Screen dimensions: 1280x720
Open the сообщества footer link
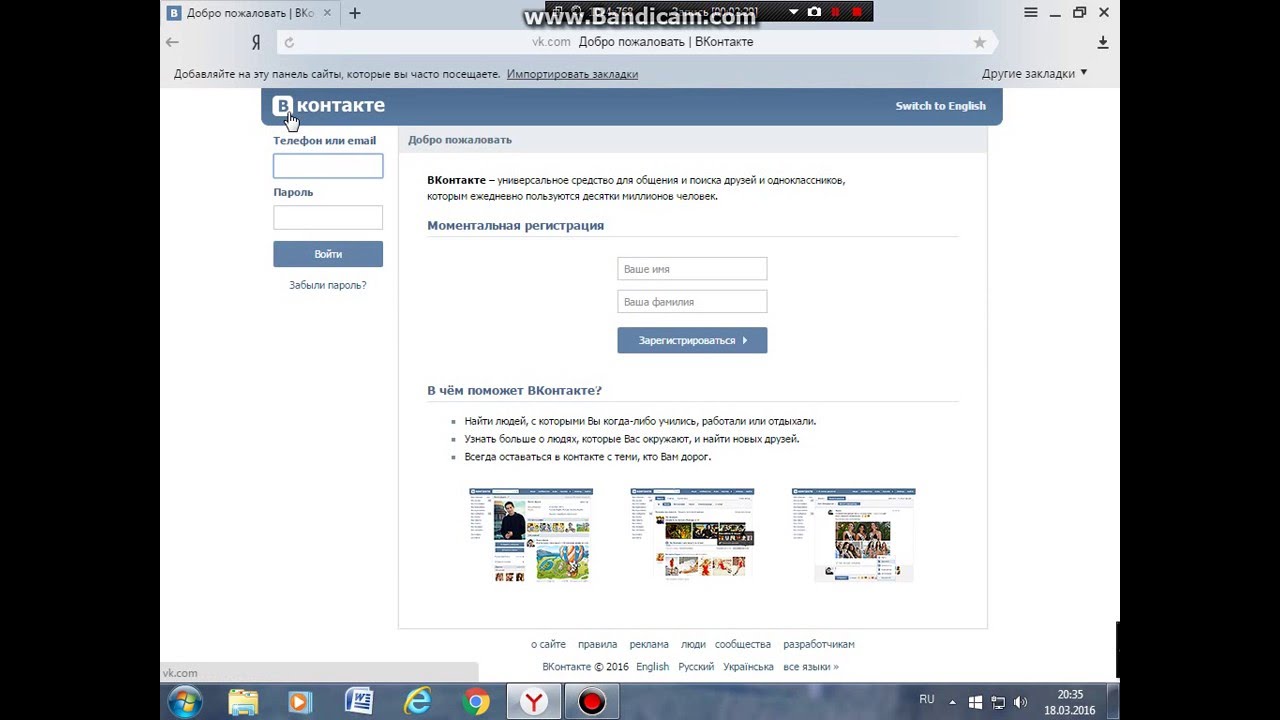743,644
